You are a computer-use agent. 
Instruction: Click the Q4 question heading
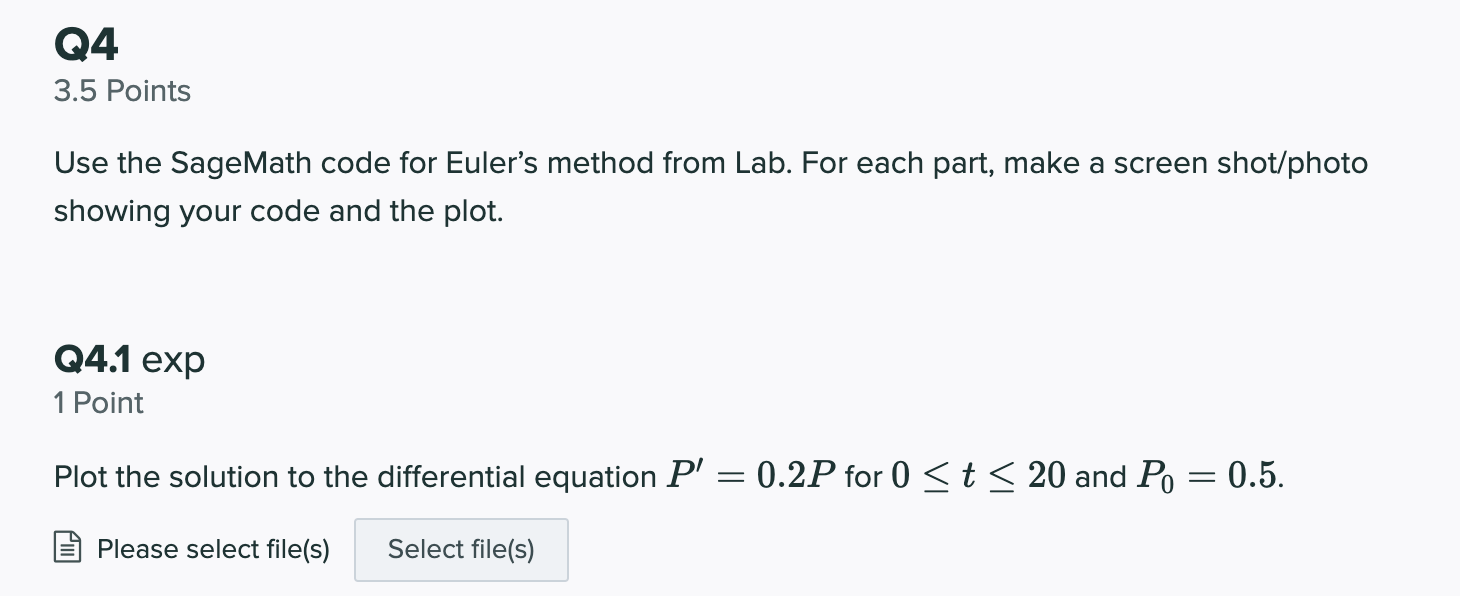pos(87,43)
